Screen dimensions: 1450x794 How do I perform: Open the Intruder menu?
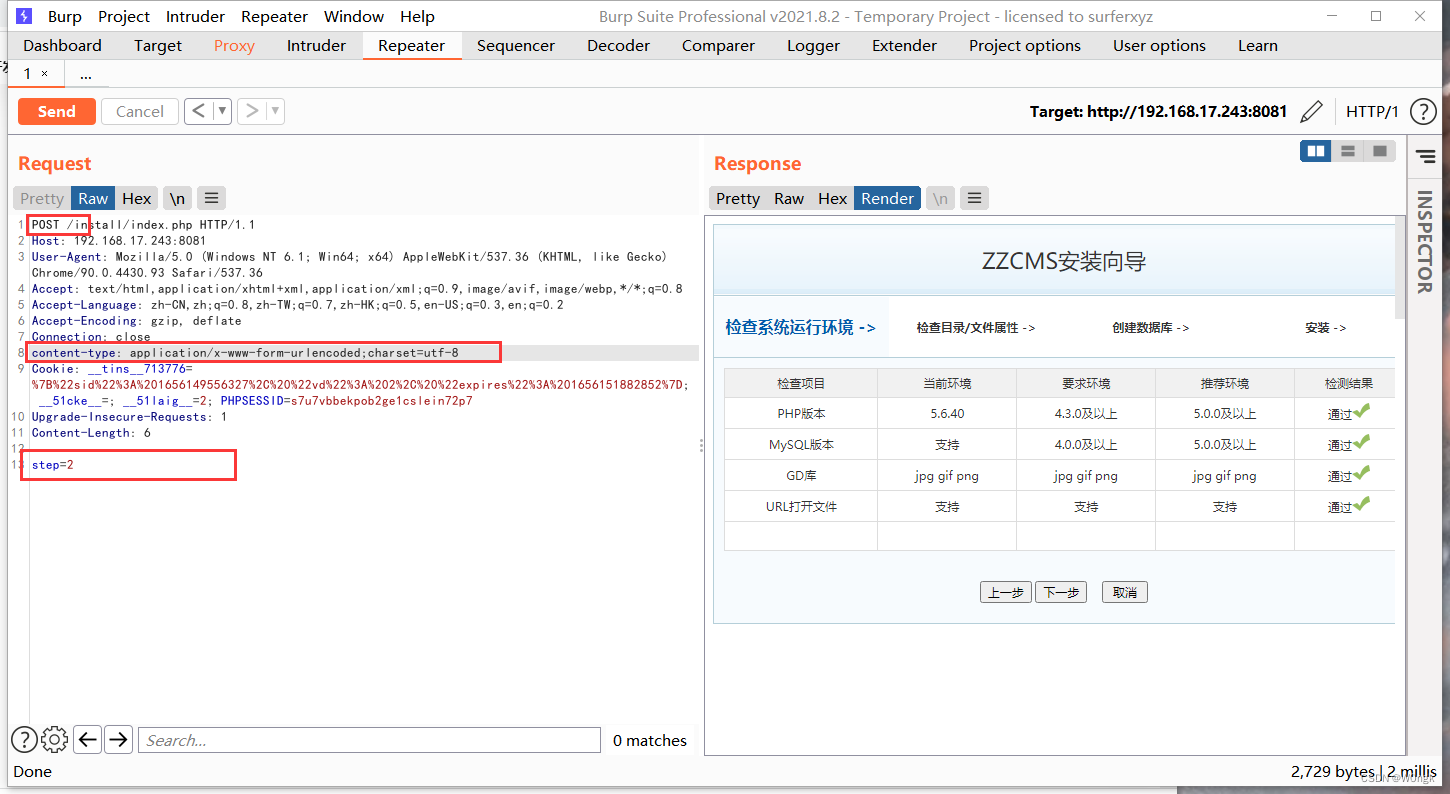196,16
